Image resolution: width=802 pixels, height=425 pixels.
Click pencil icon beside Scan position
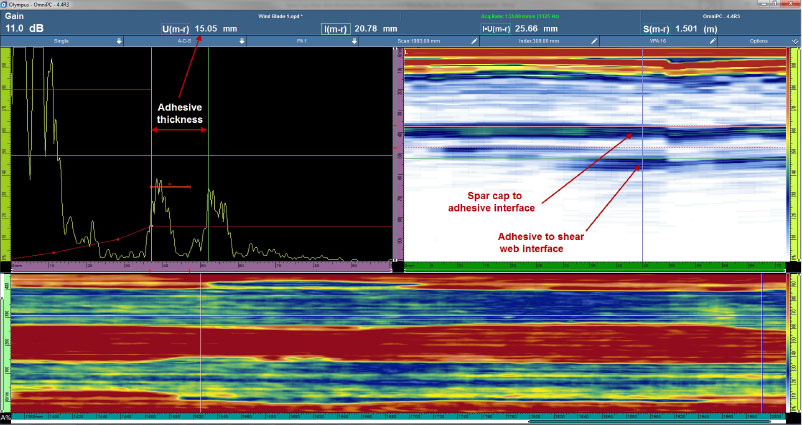(475, 41)
